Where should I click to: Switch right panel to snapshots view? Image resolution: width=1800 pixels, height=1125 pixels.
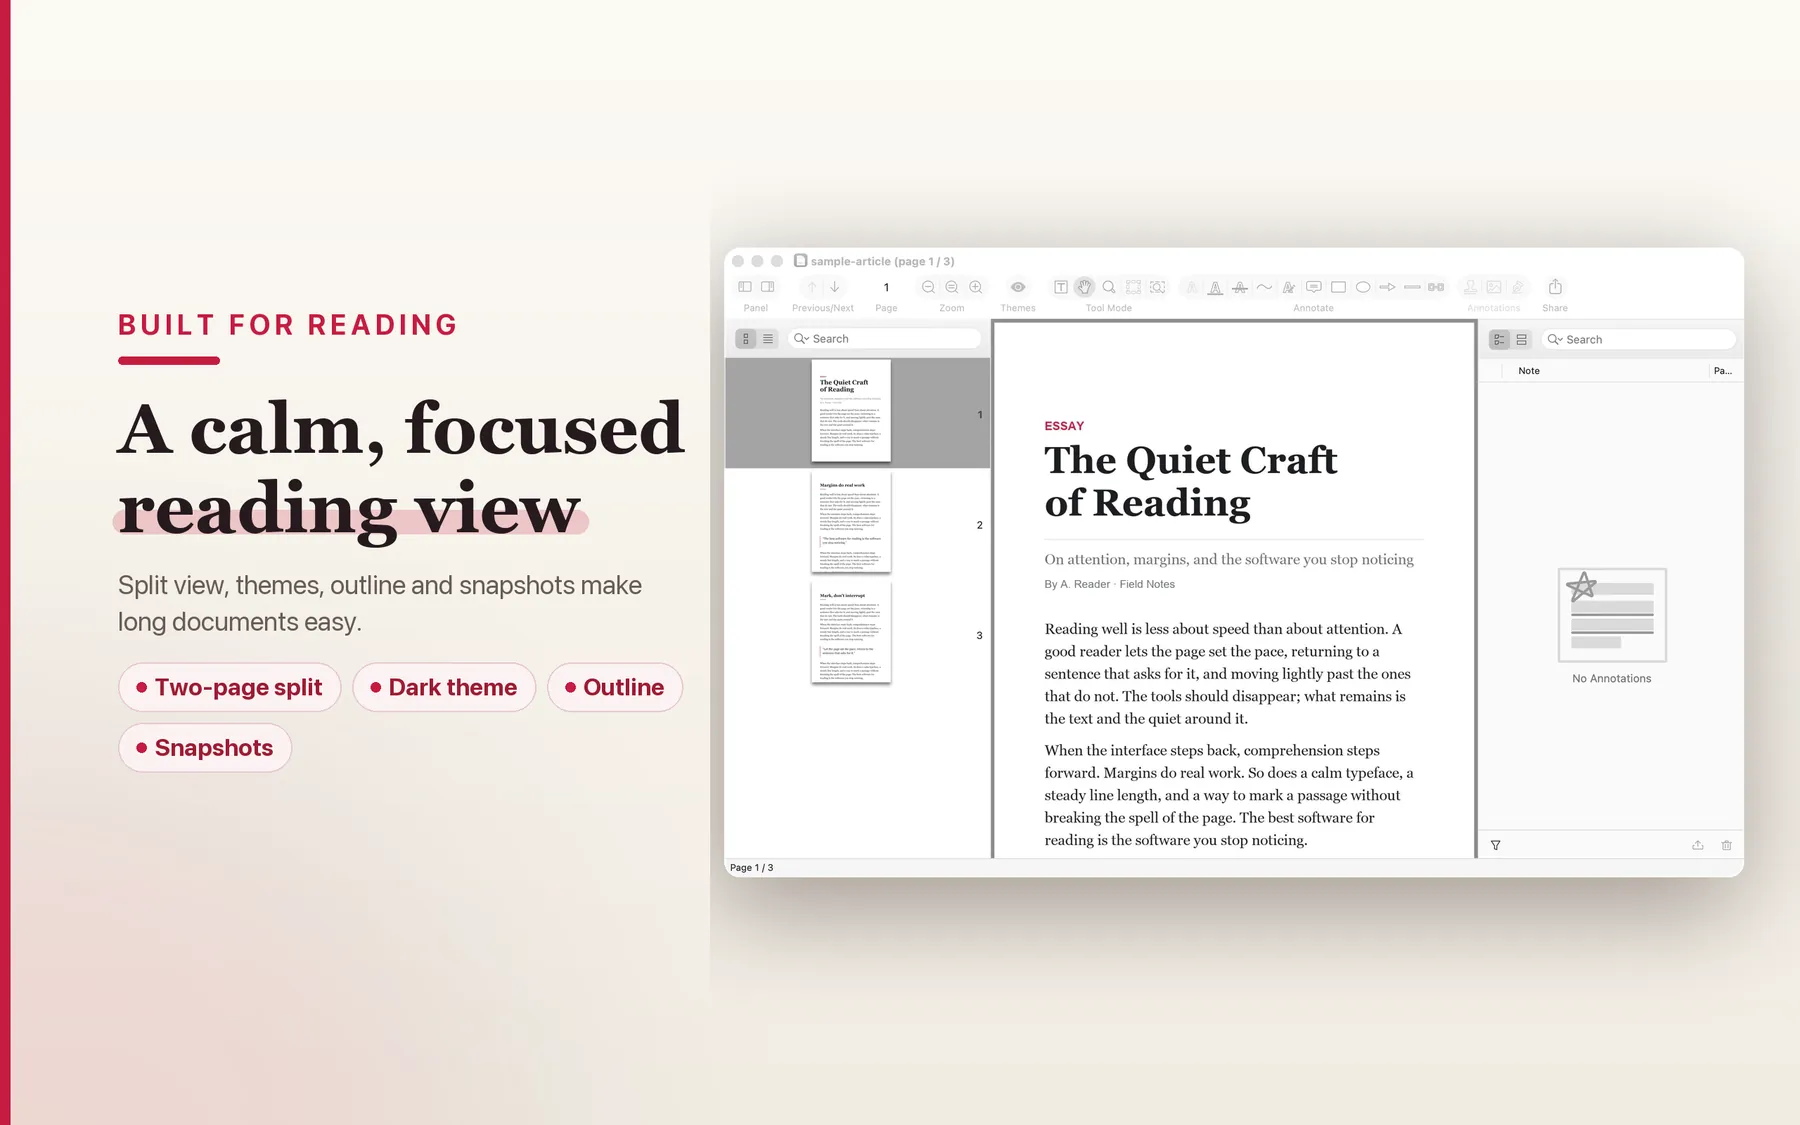tap(1521, 340)
